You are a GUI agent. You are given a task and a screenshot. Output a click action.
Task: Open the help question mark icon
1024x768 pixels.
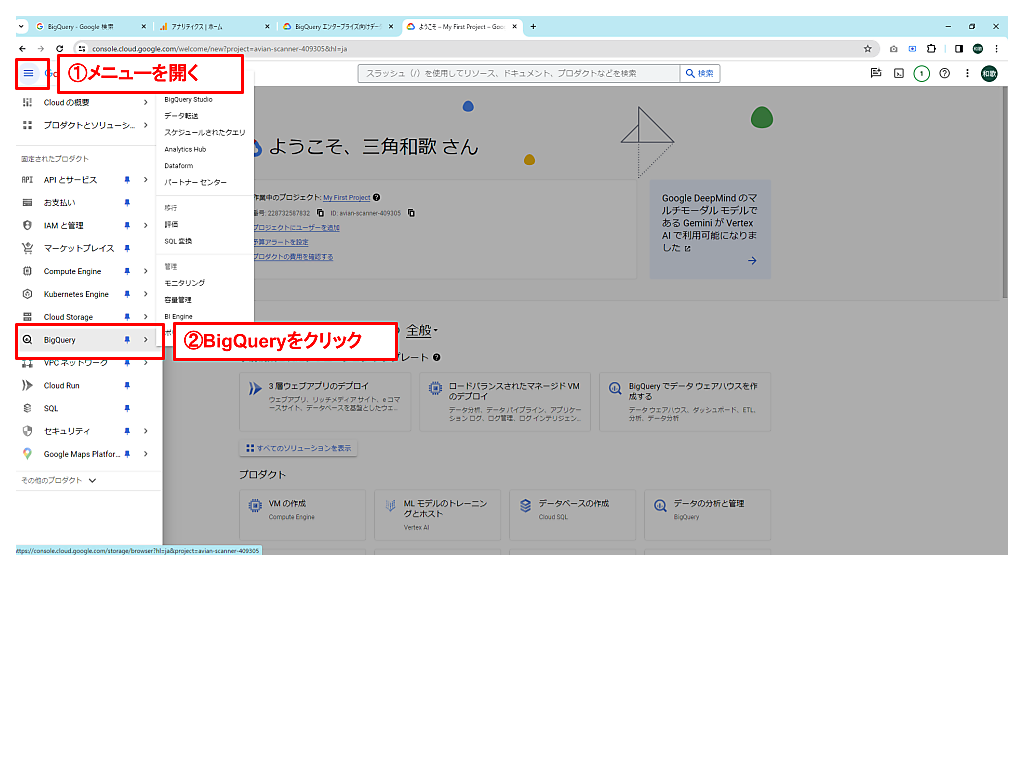944,73
